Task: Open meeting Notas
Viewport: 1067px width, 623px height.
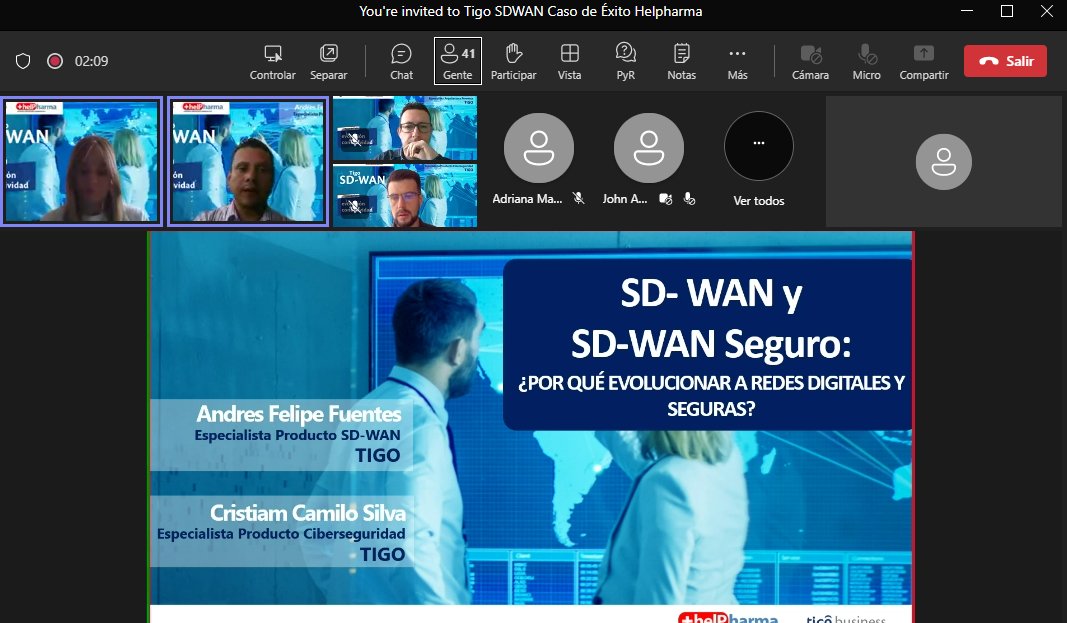Action: [x=681, y=62]
